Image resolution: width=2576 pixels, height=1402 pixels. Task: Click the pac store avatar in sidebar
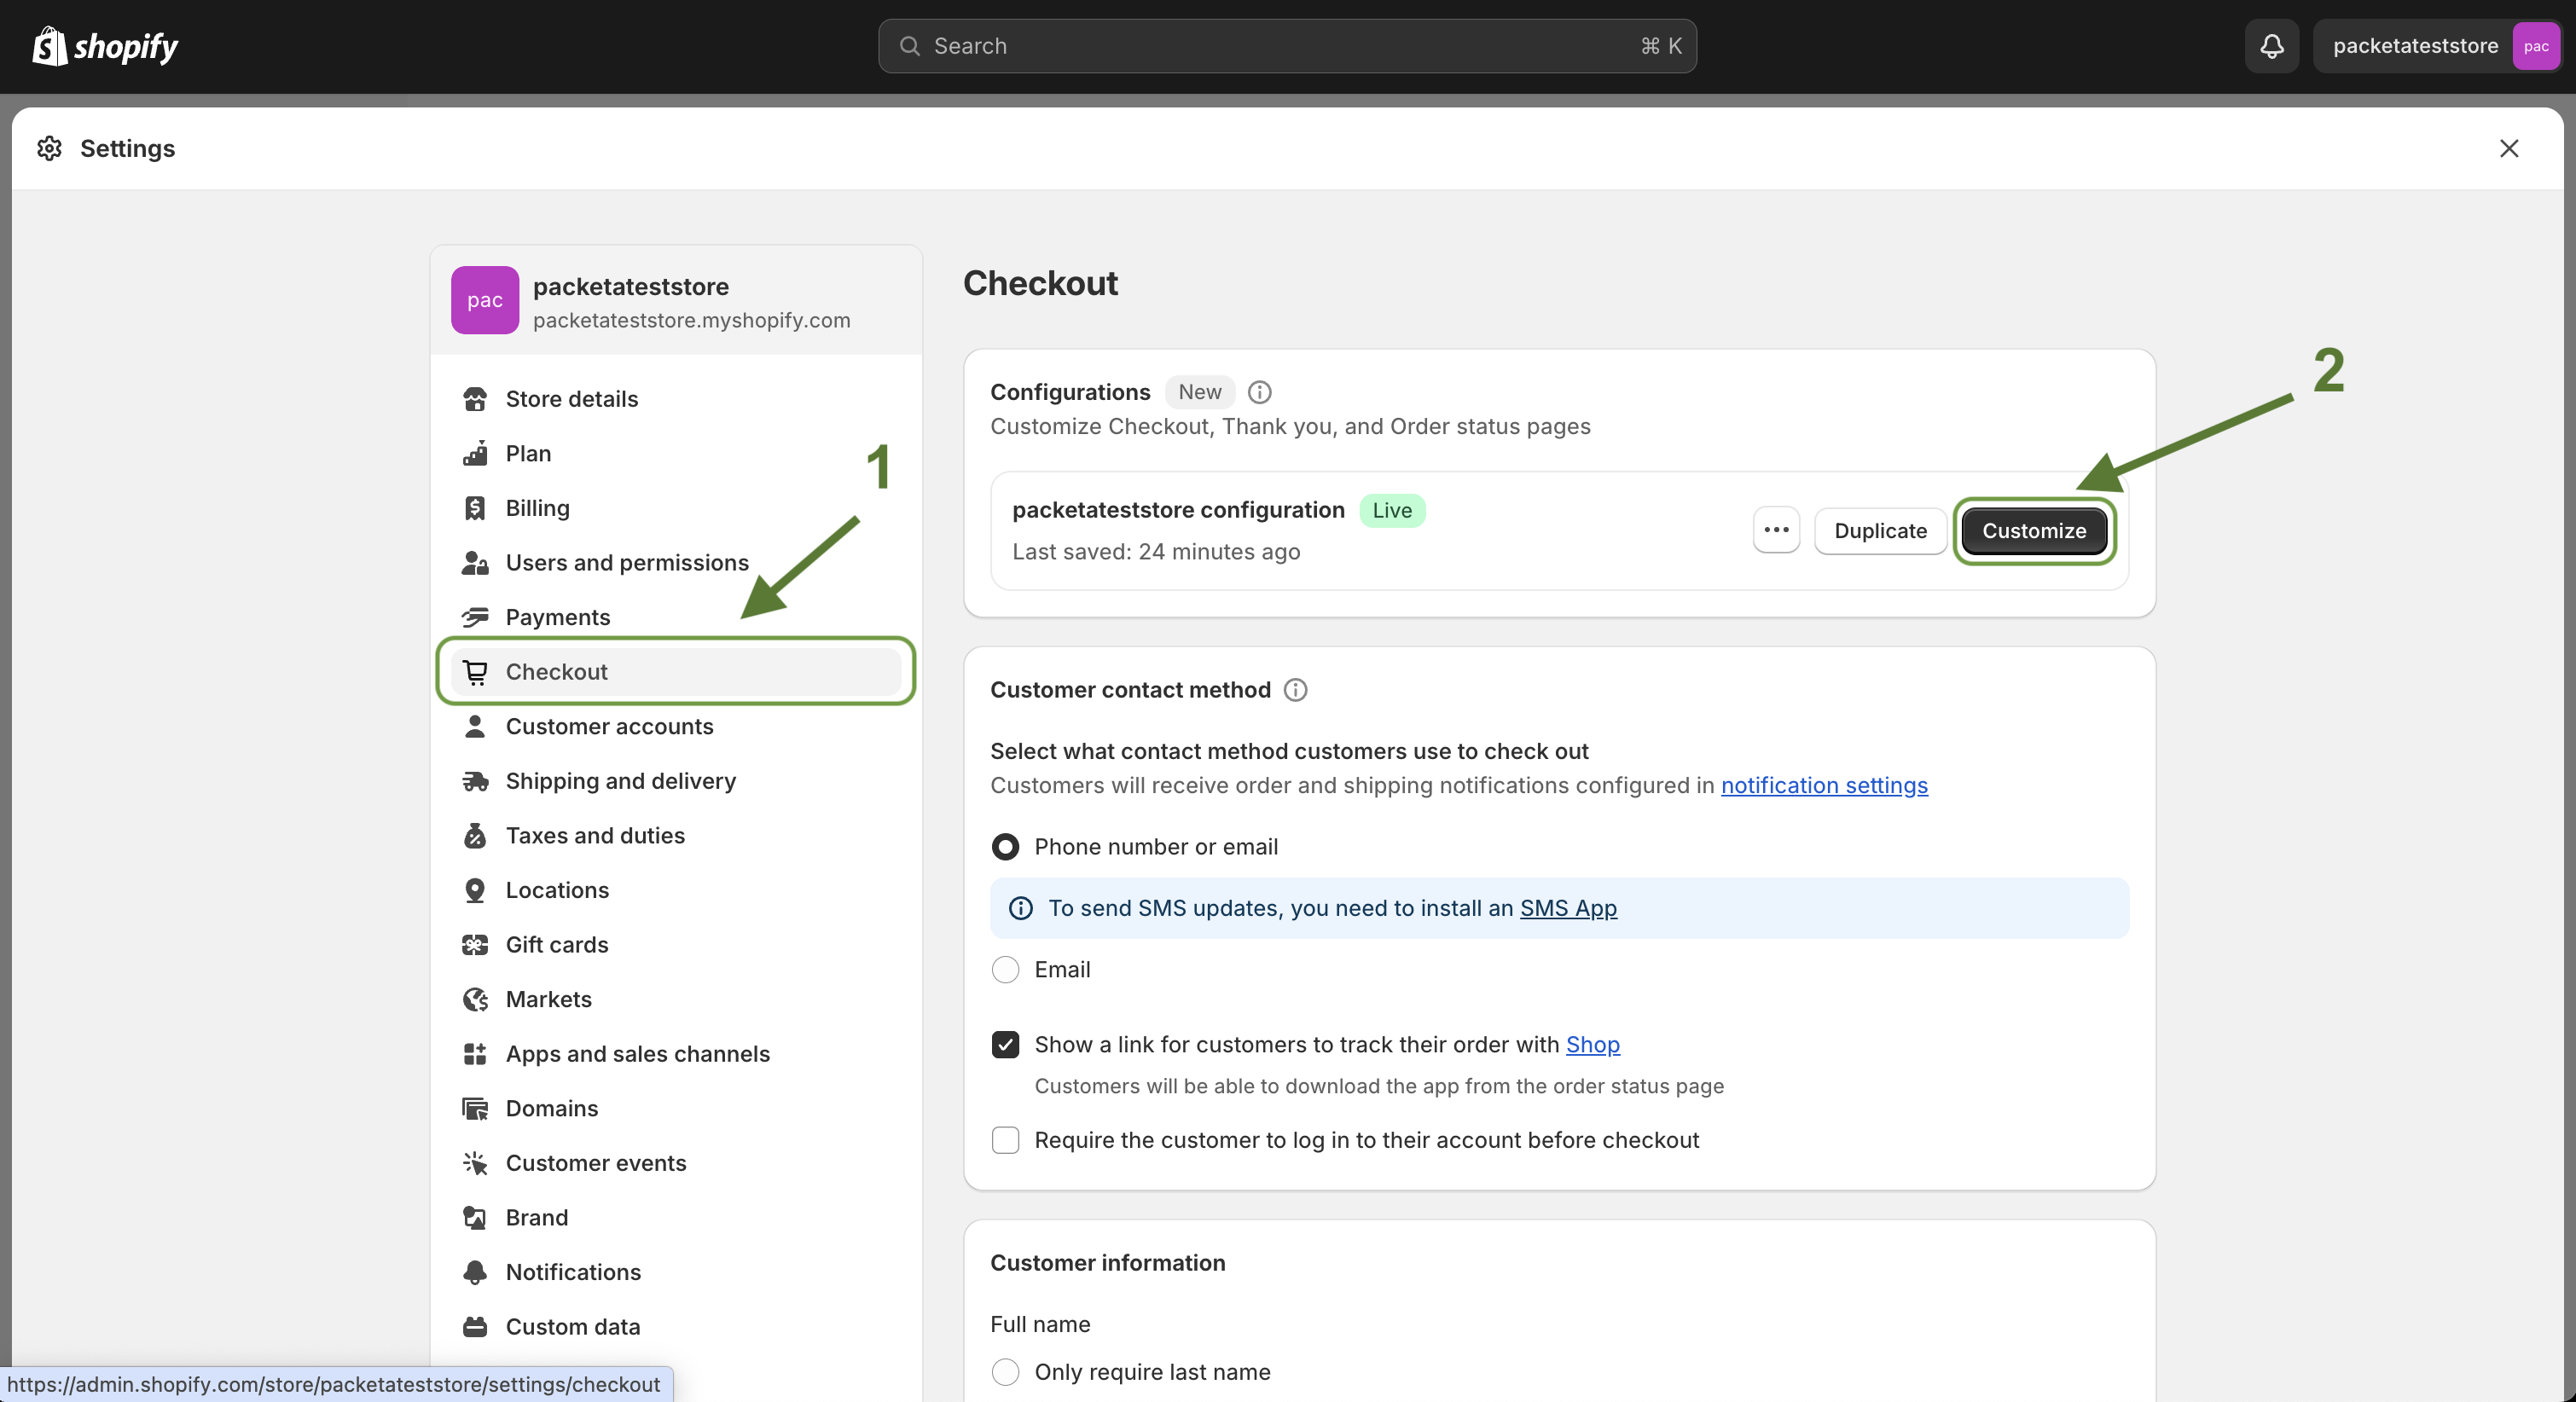[x=485, y=300]
